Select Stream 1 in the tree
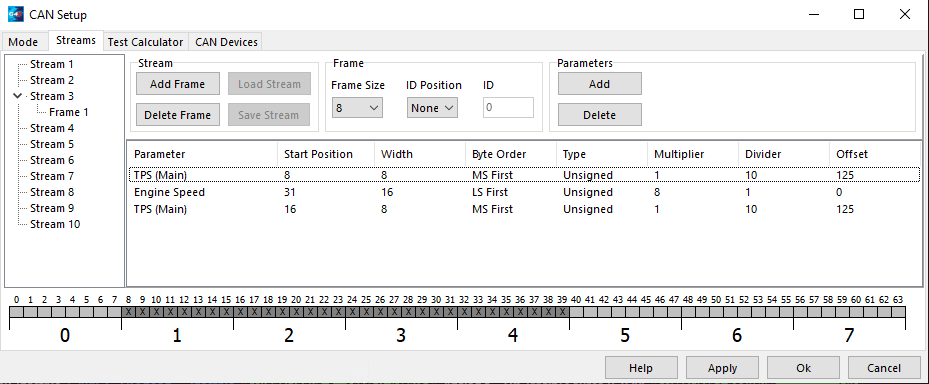Screen dimensions: 929x384 52,64
